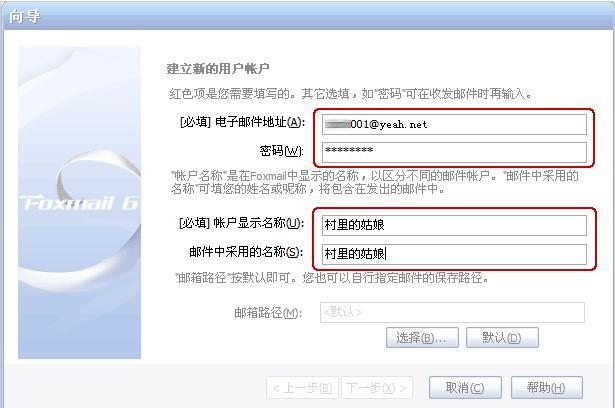
Task: Click the Foxmail 6 logo banner
Action: pos(79,202)
